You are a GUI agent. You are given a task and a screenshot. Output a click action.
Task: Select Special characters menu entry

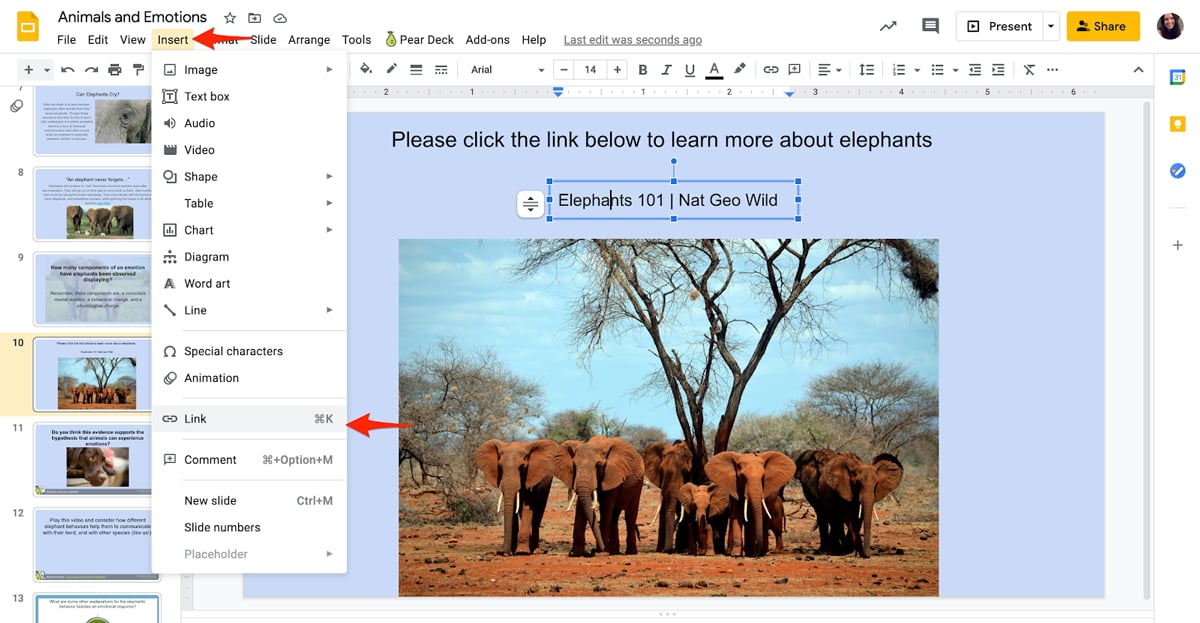pos(248,351)
